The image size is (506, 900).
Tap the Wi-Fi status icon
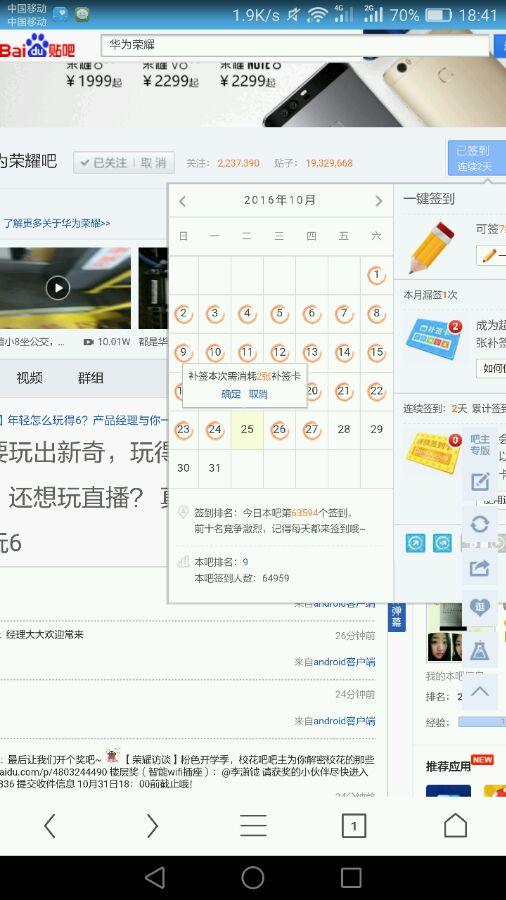coord(317,14)
